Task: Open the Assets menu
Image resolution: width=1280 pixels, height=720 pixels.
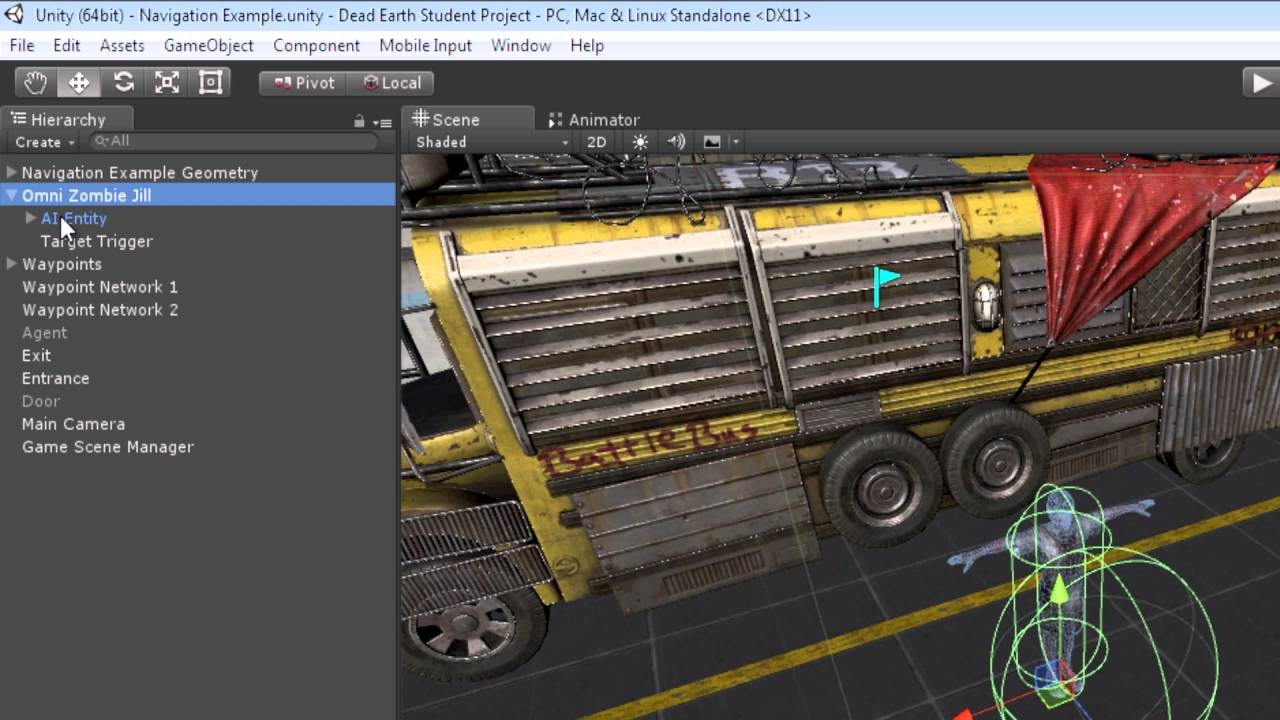Action: coord(122,45)
